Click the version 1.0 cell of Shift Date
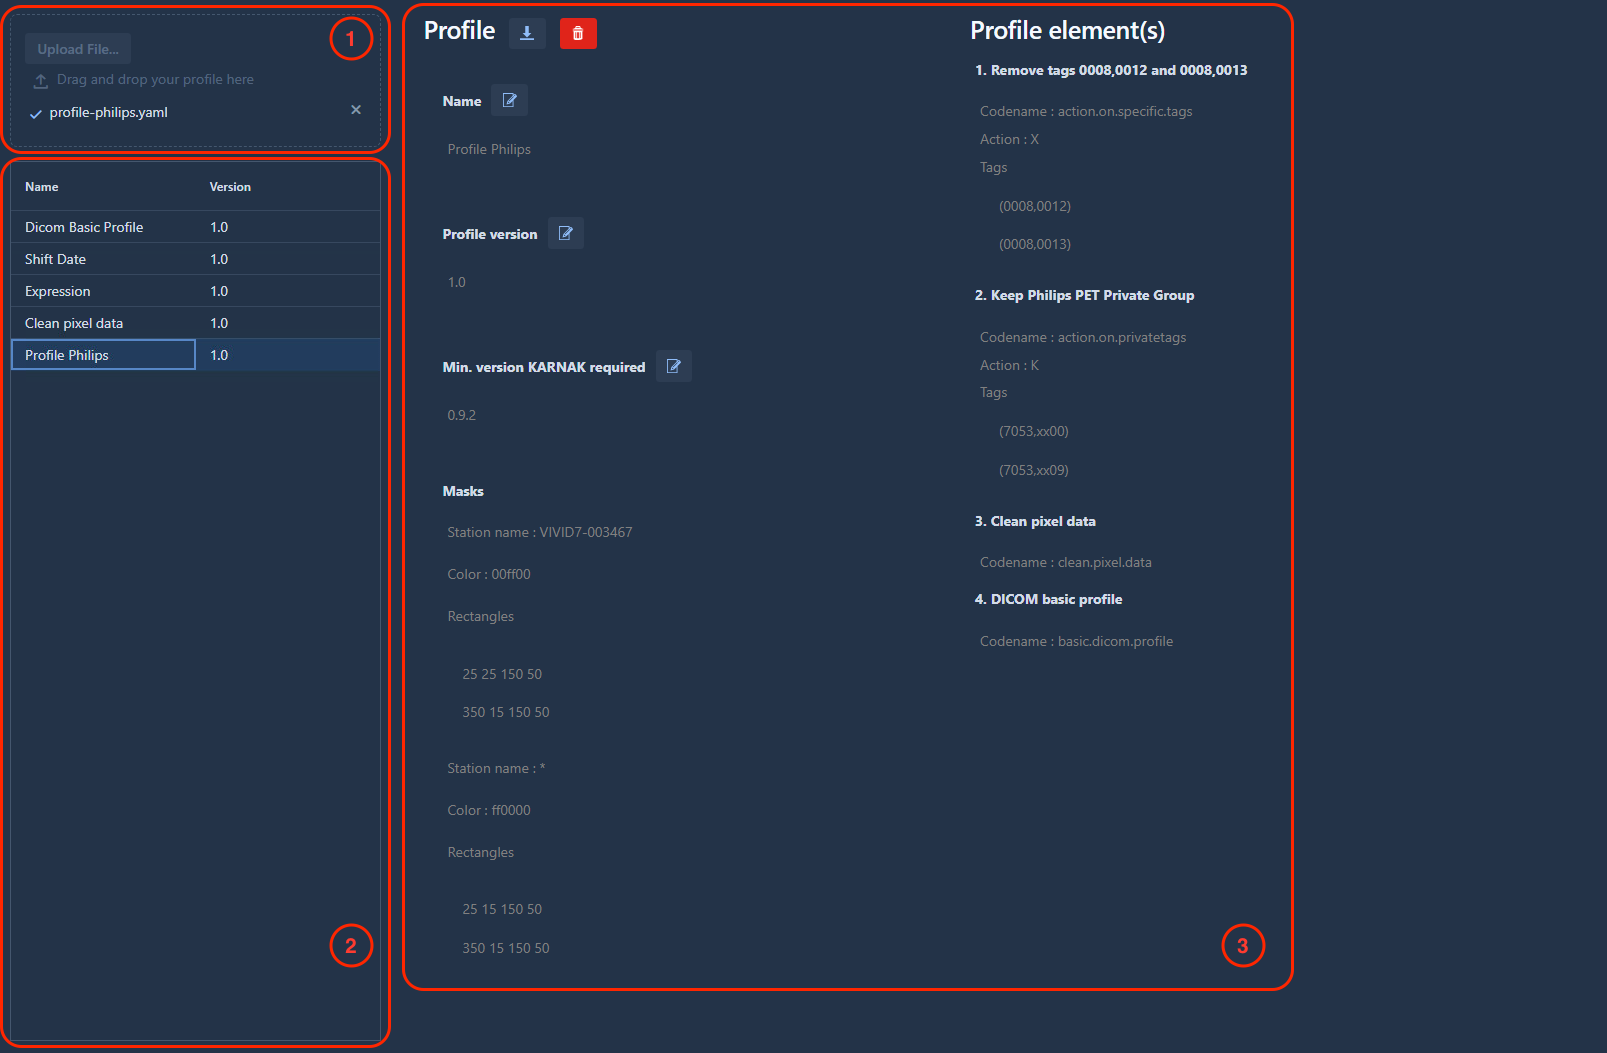The width and height of the screenshot is (1607, 1053). click(x=288, y=259)
